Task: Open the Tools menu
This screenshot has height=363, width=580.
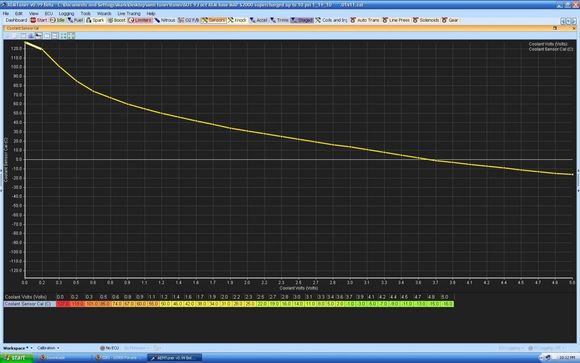Action: coord(85,13)
